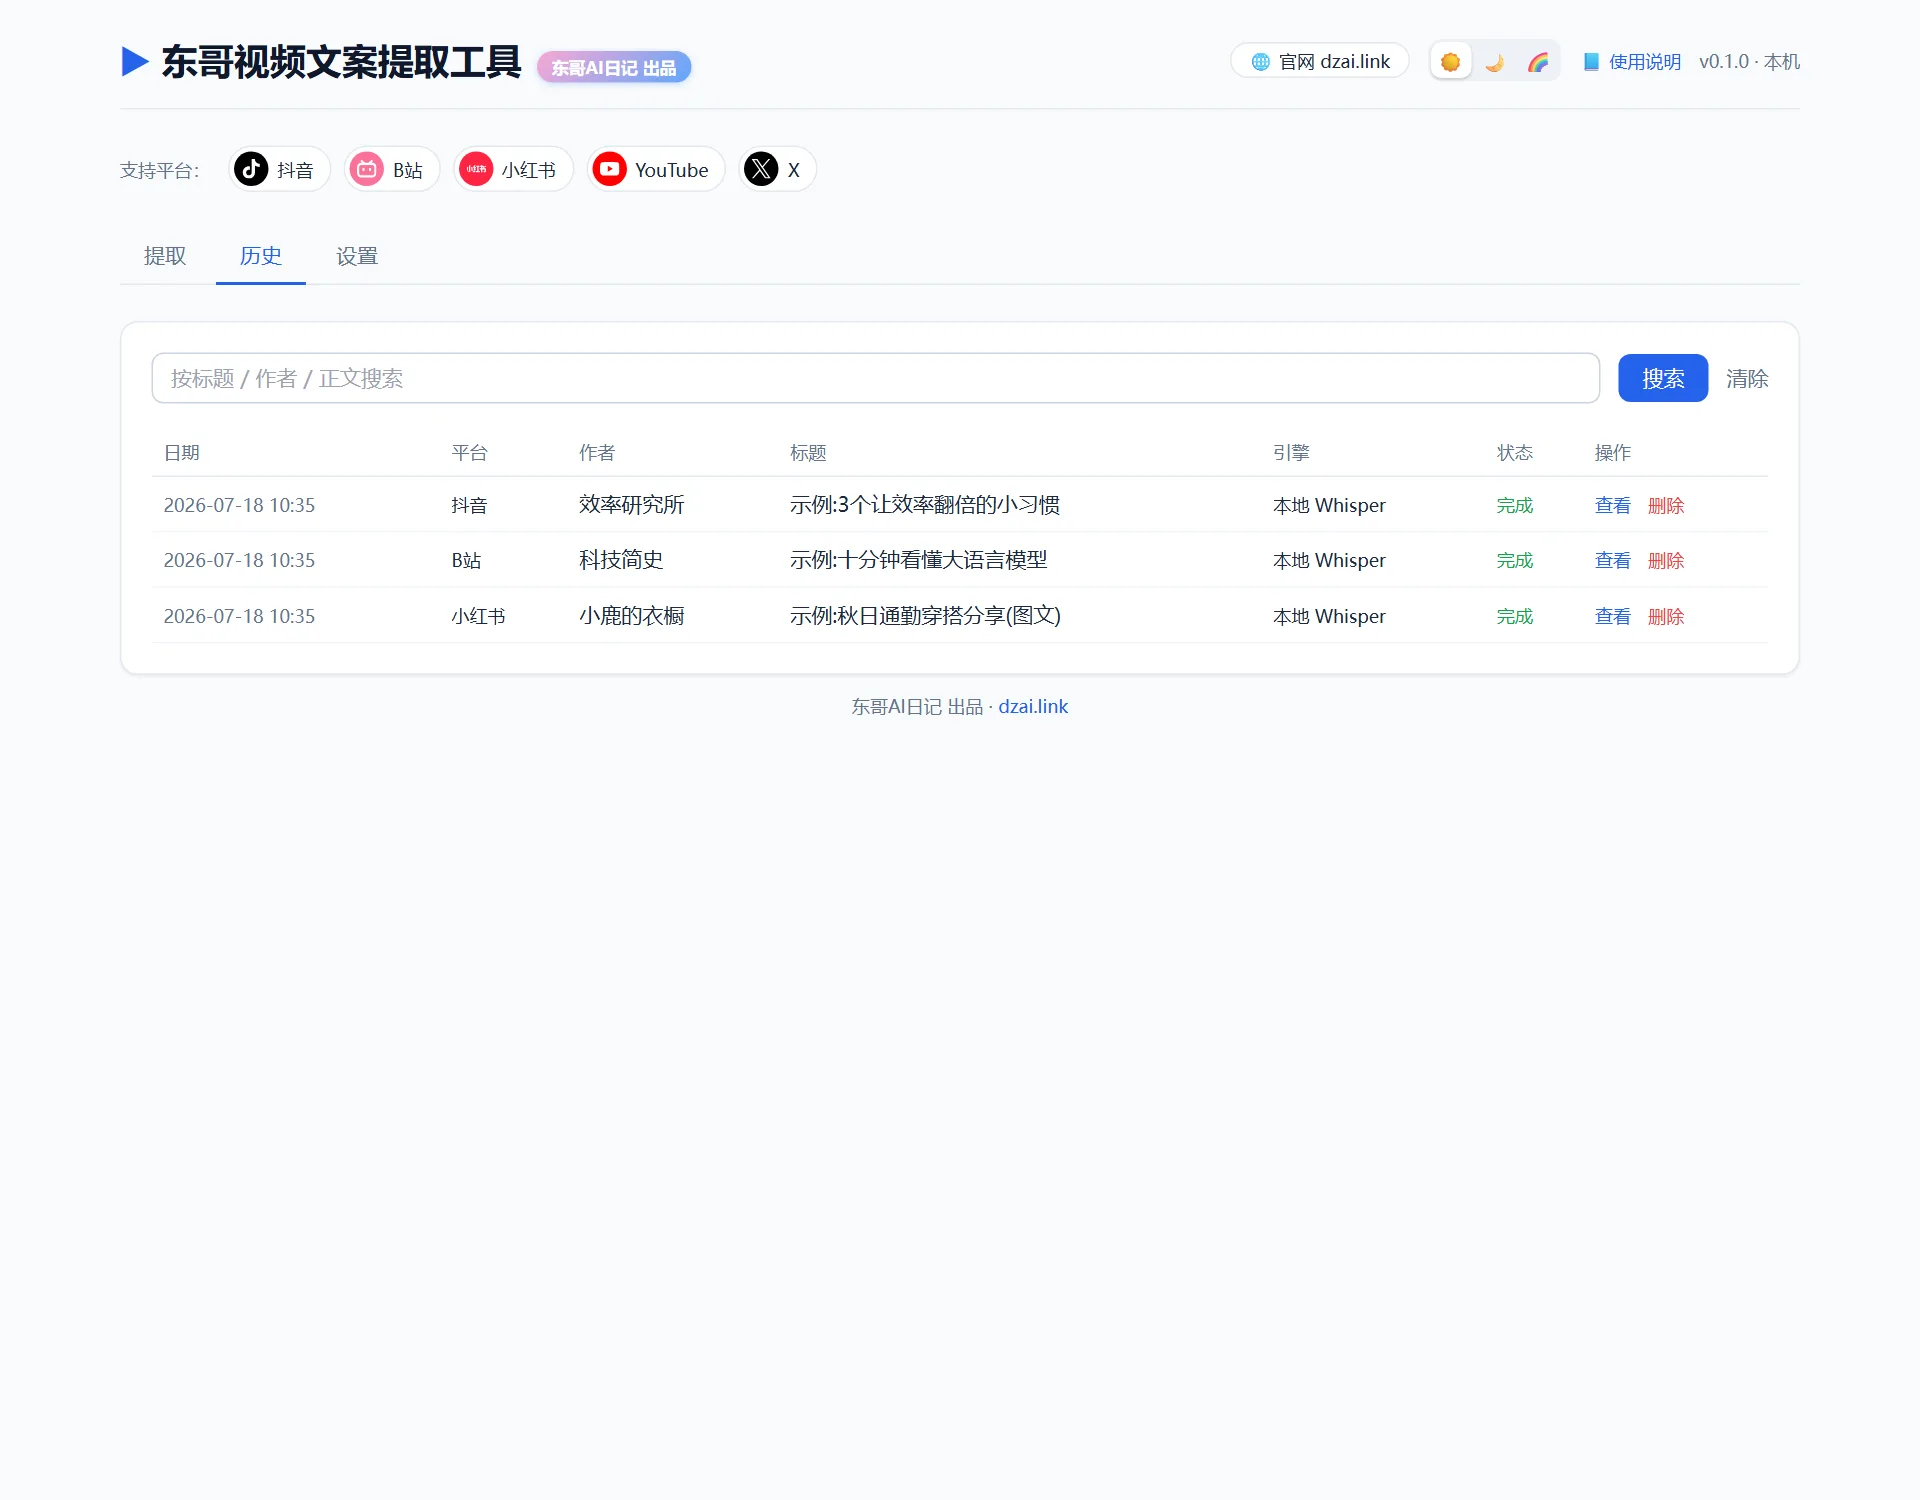Image resolution: width=1920 pixels, height=1500 pixels.
Task: Click the 作者 column header
Action: pos(597,453)
